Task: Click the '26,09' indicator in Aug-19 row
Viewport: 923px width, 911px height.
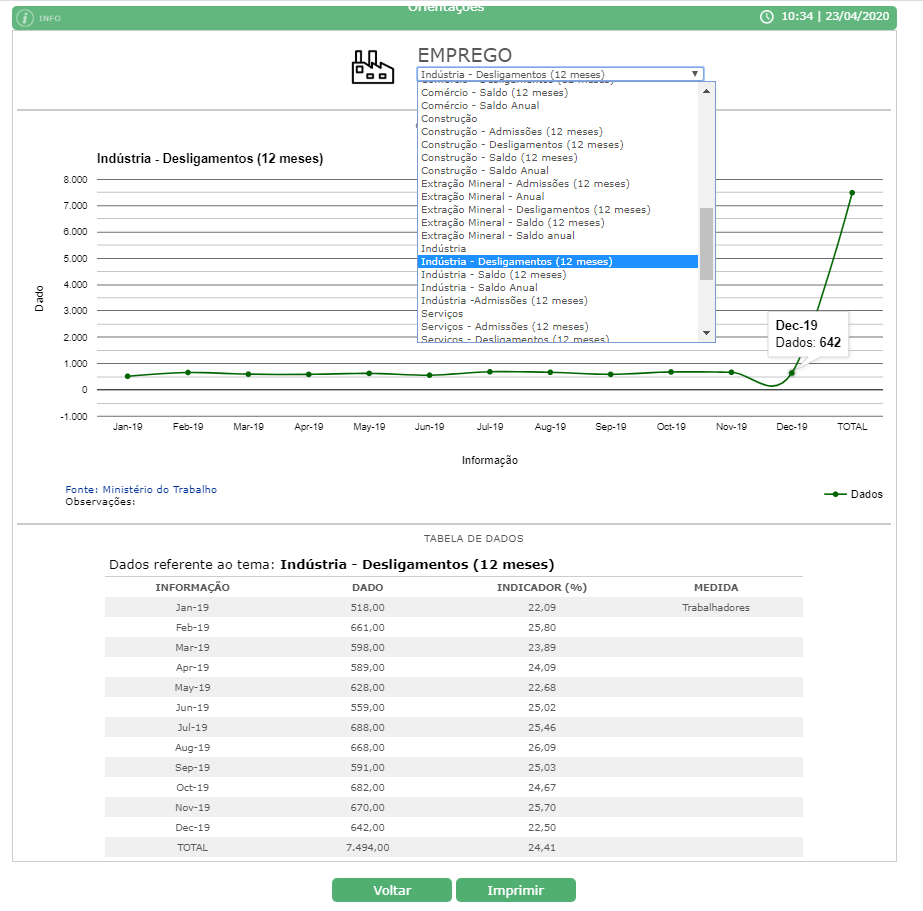Action: (x=542, y=747)
